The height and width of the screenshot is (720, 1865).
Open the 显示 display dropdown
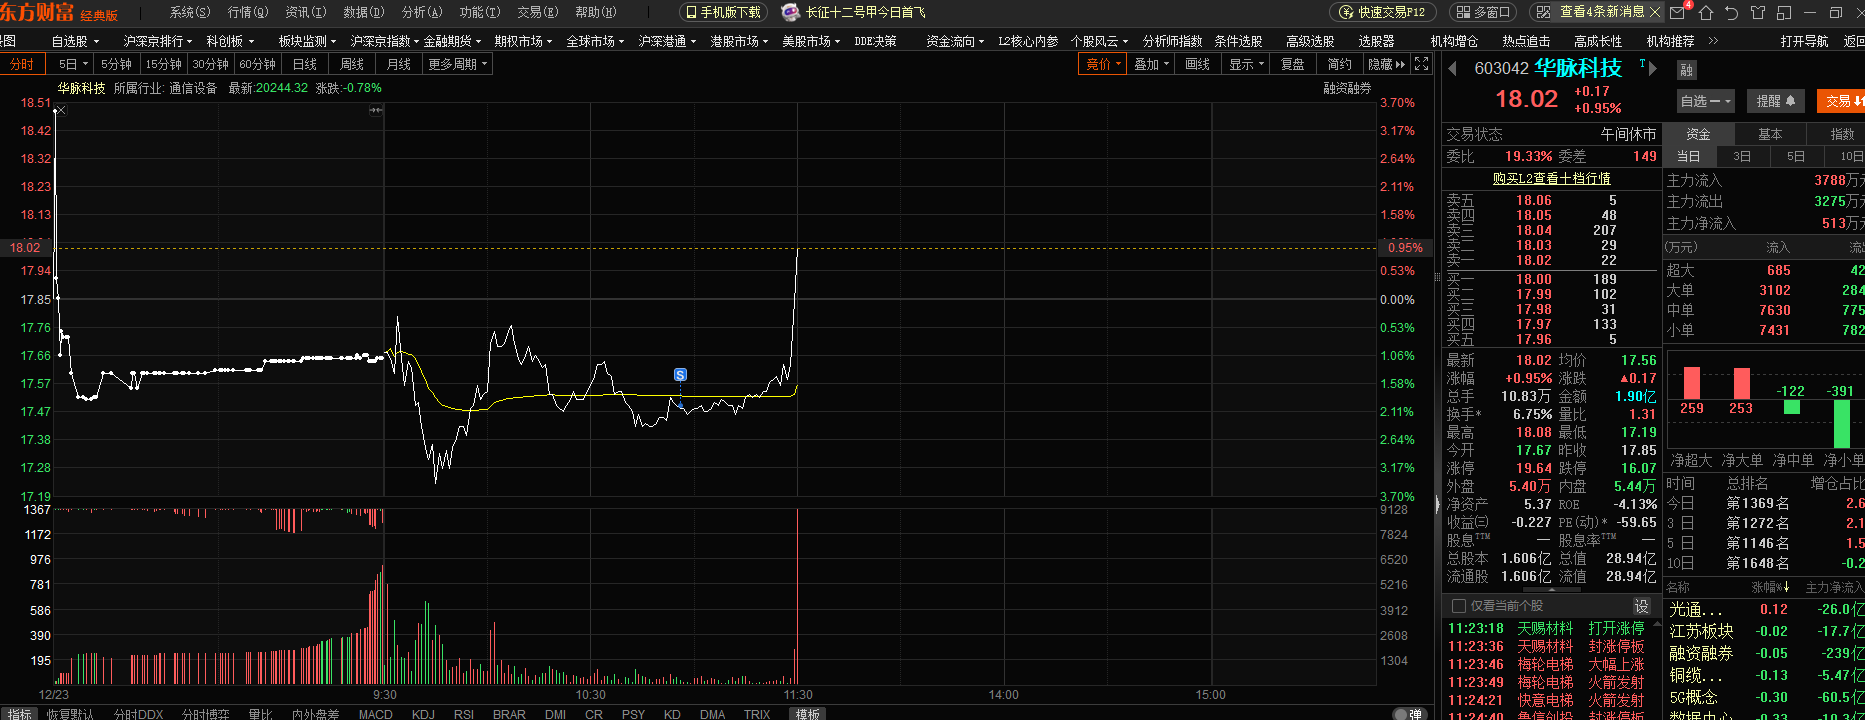[1246, 64]
